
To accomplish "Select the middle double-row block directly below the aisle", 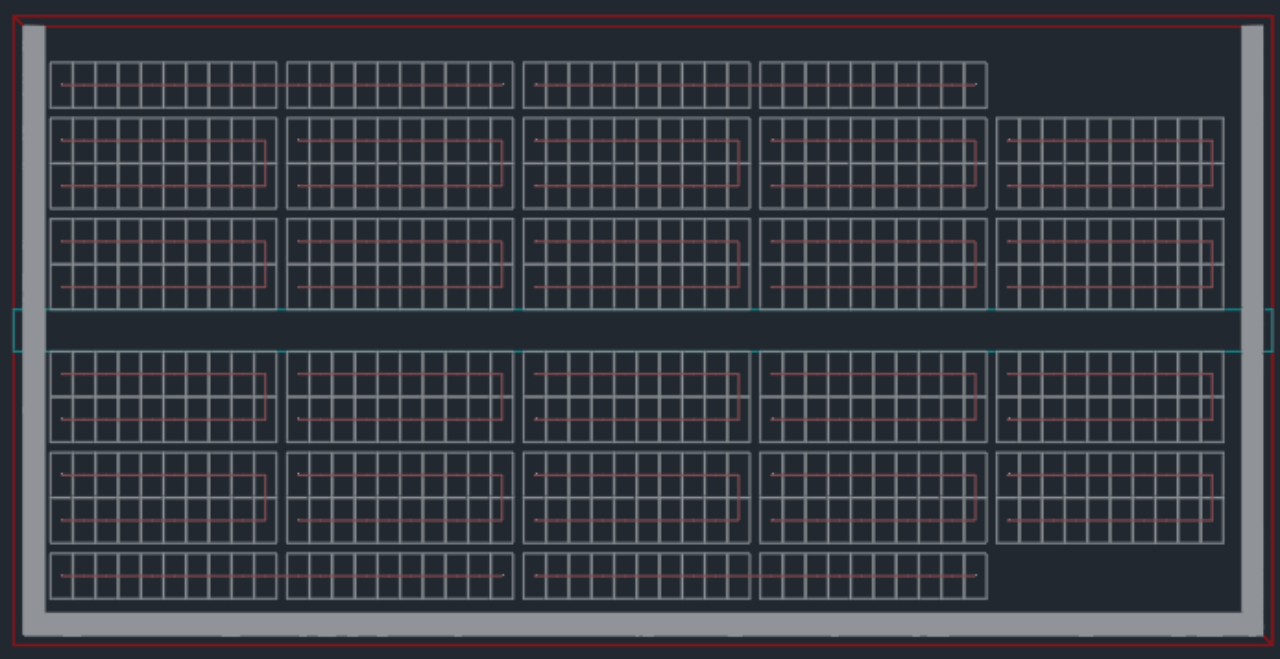I will tap(636, 397).
